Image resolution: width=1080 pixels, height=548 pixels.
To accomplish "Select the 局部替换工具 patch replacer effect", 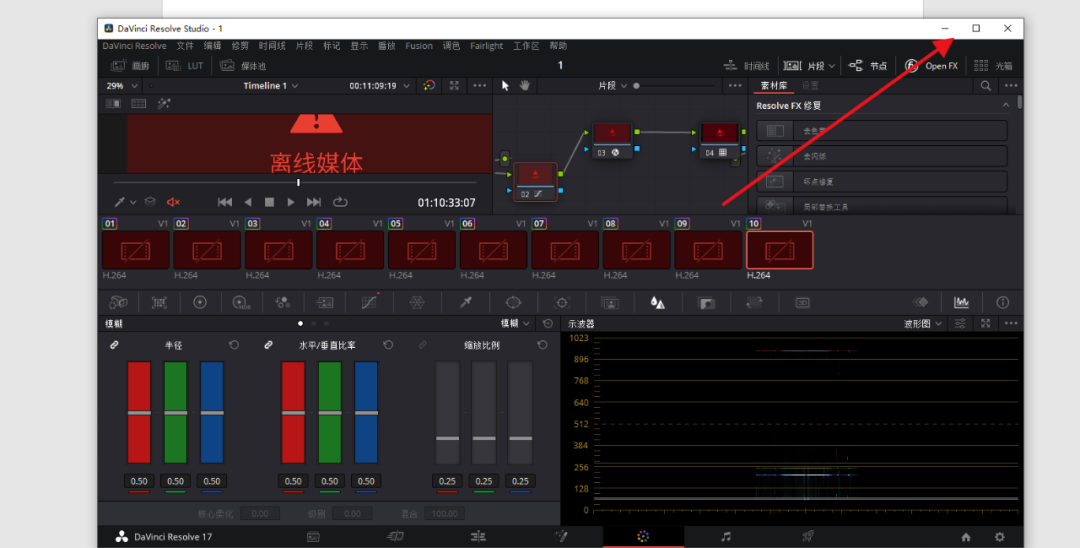I will point(882,205).
